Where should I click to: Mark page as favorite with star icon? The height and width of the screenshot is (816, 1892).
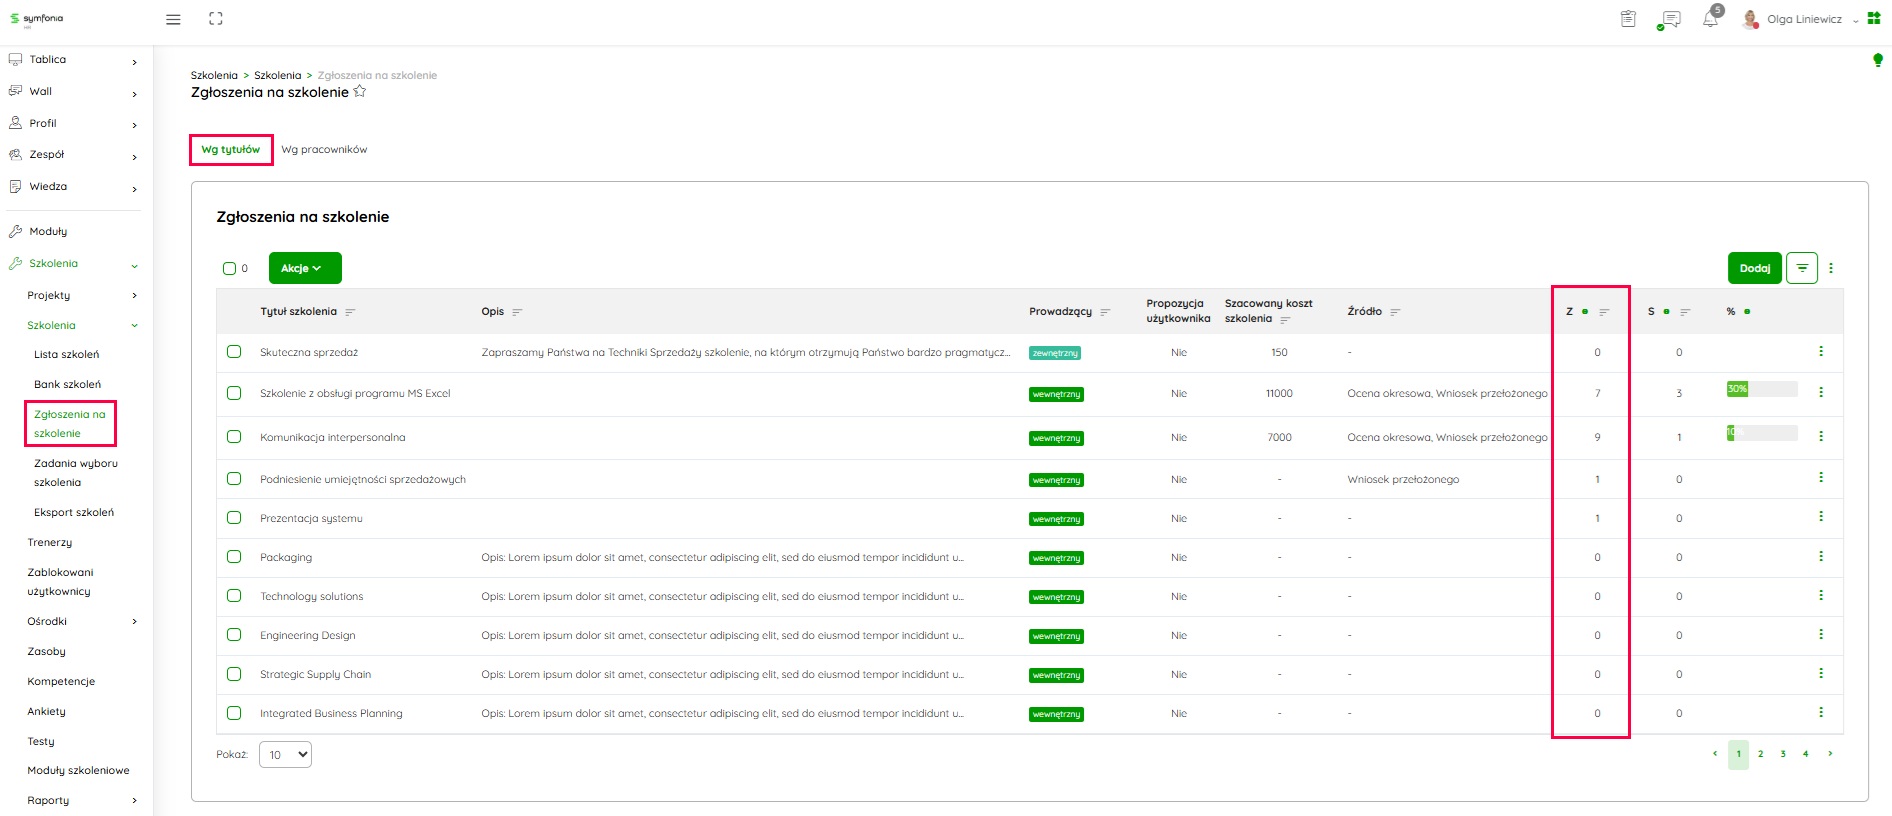360,92
